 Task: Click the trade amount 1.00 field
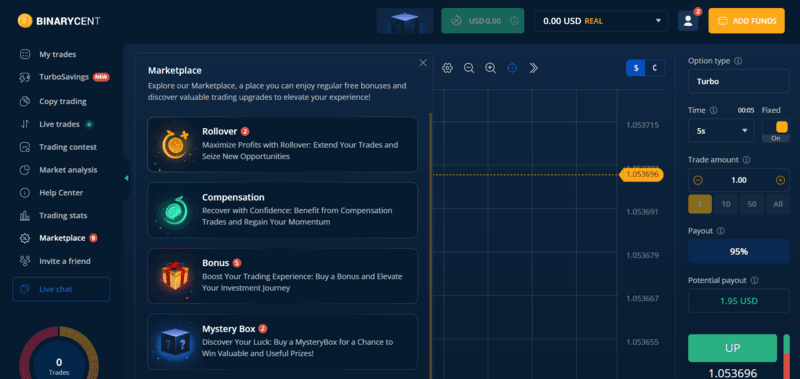coord(739,180)
